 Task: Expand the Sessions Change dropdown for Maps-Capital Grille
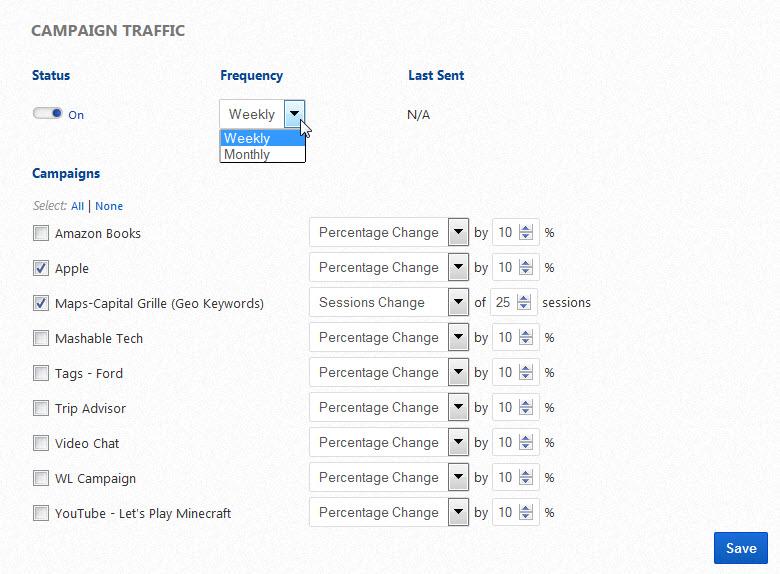(458, 303)
